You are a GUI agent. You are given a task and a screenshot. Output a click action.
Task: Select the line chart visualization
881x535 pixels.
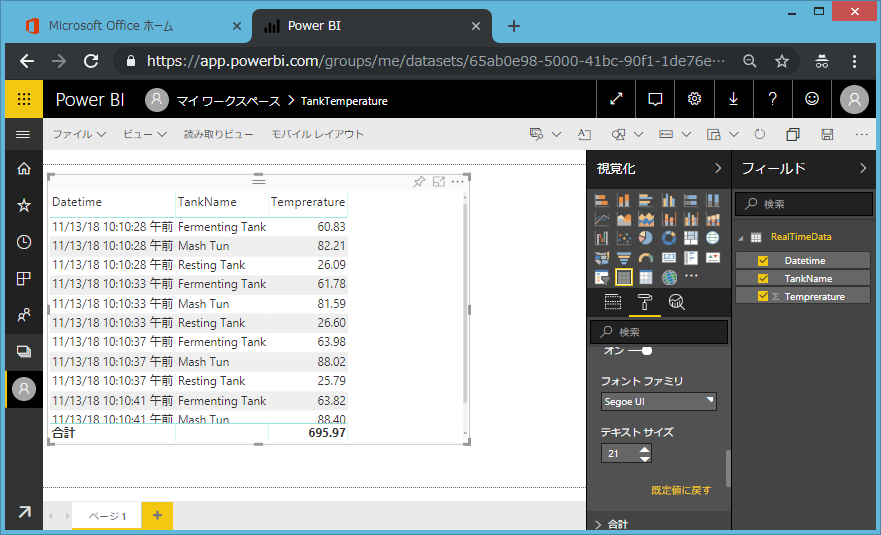click(x=602, y=219)
